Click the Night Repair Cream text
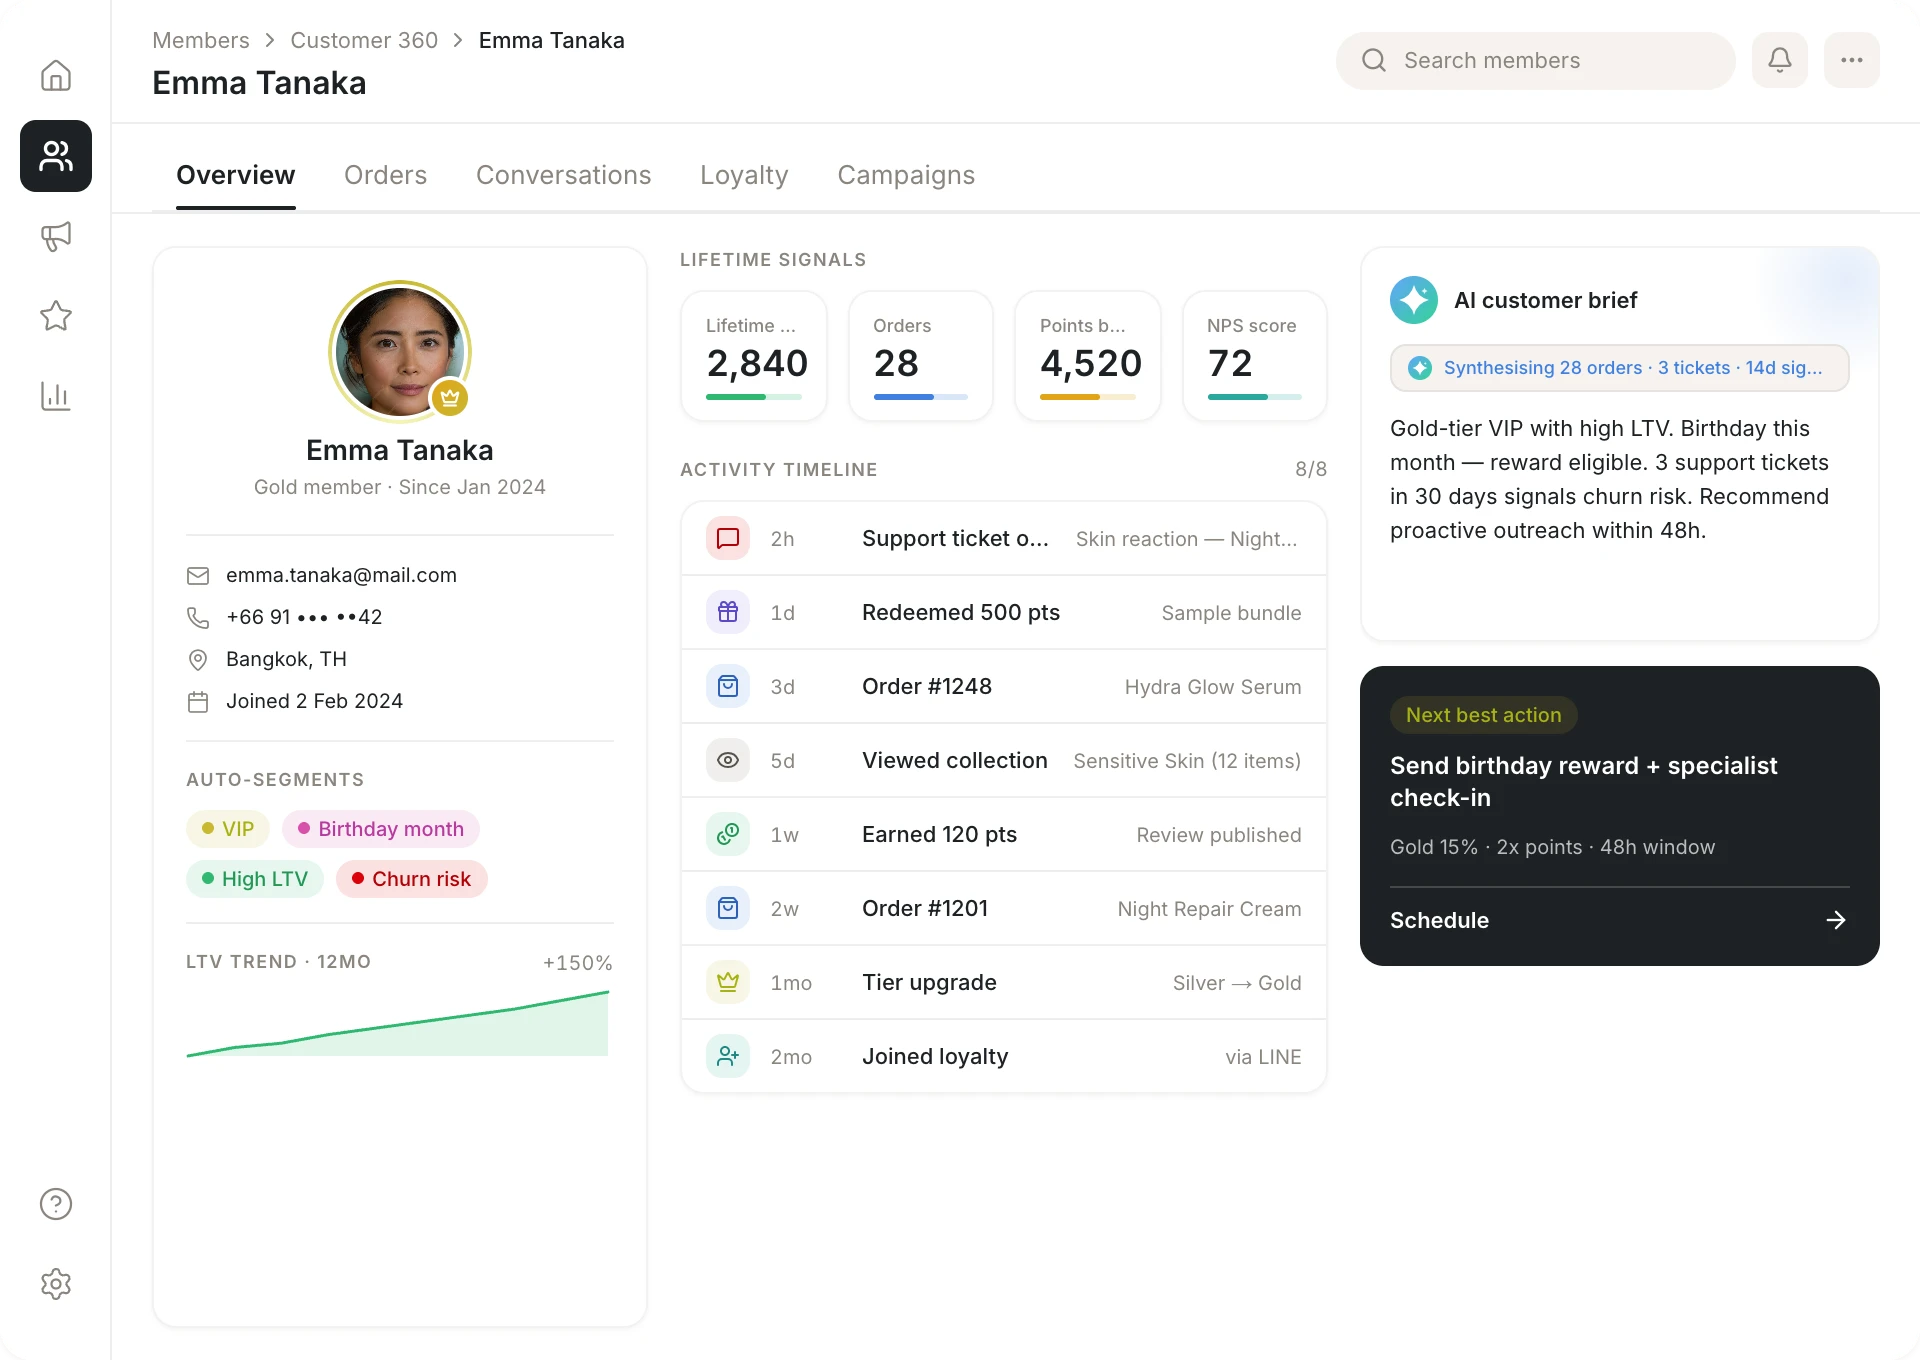Viewport: 1920px width, 1360px height. pos(1209,909)
